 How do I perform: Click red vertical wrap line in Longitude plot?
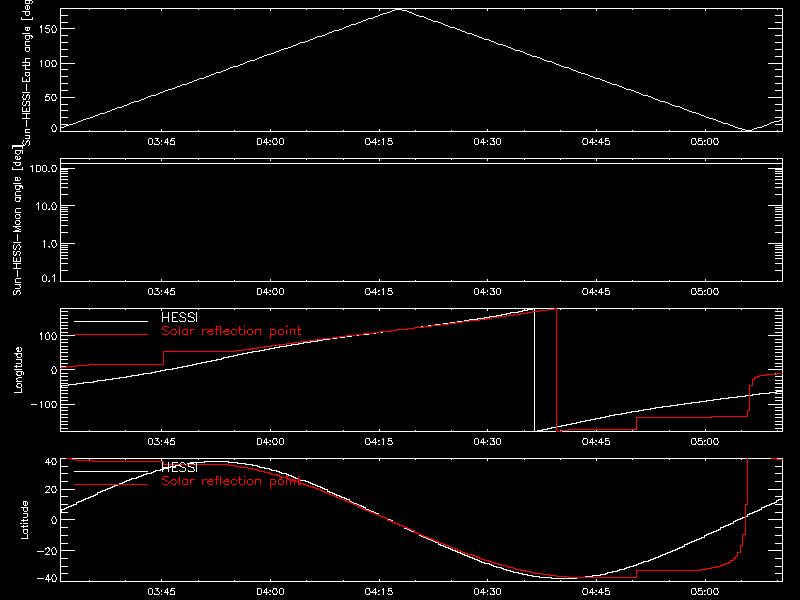point(556,370)
